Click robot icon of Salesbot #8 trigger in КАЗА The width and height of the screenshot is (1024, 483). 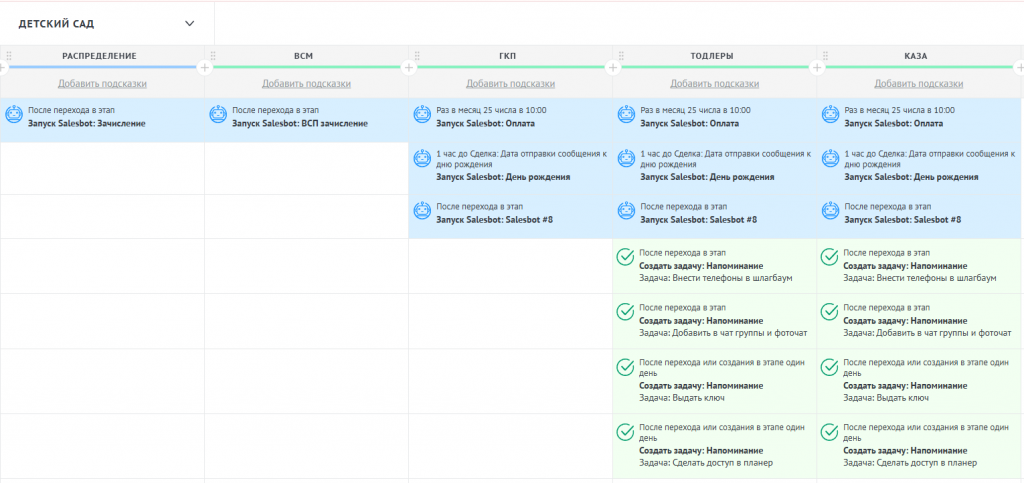tap(830, 210)
